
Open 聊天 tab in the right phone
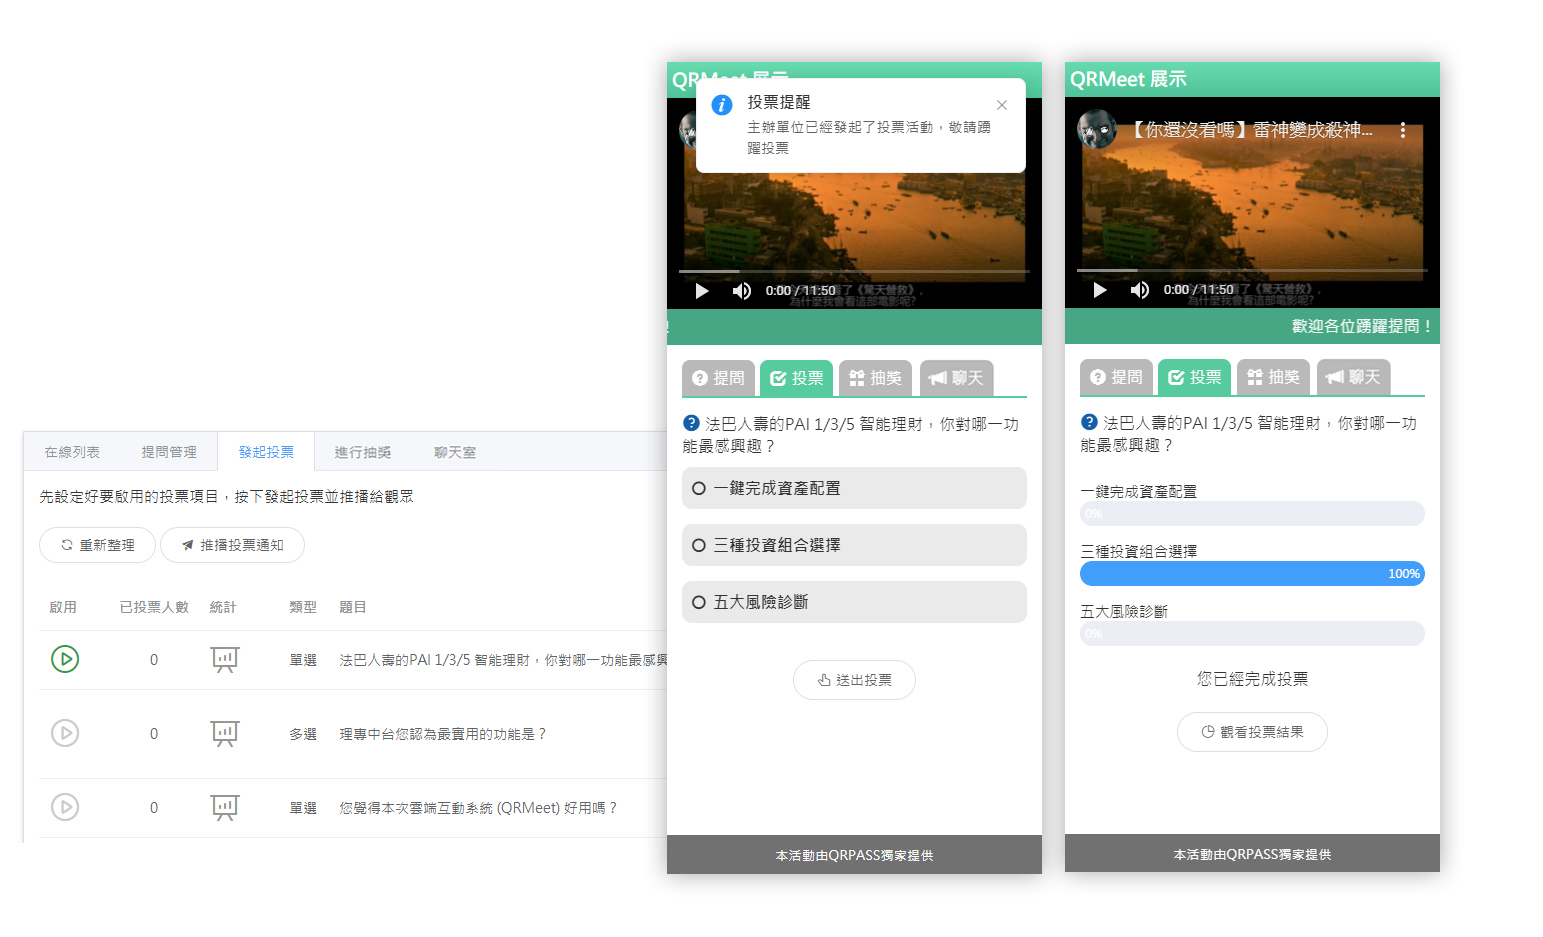1354,377
